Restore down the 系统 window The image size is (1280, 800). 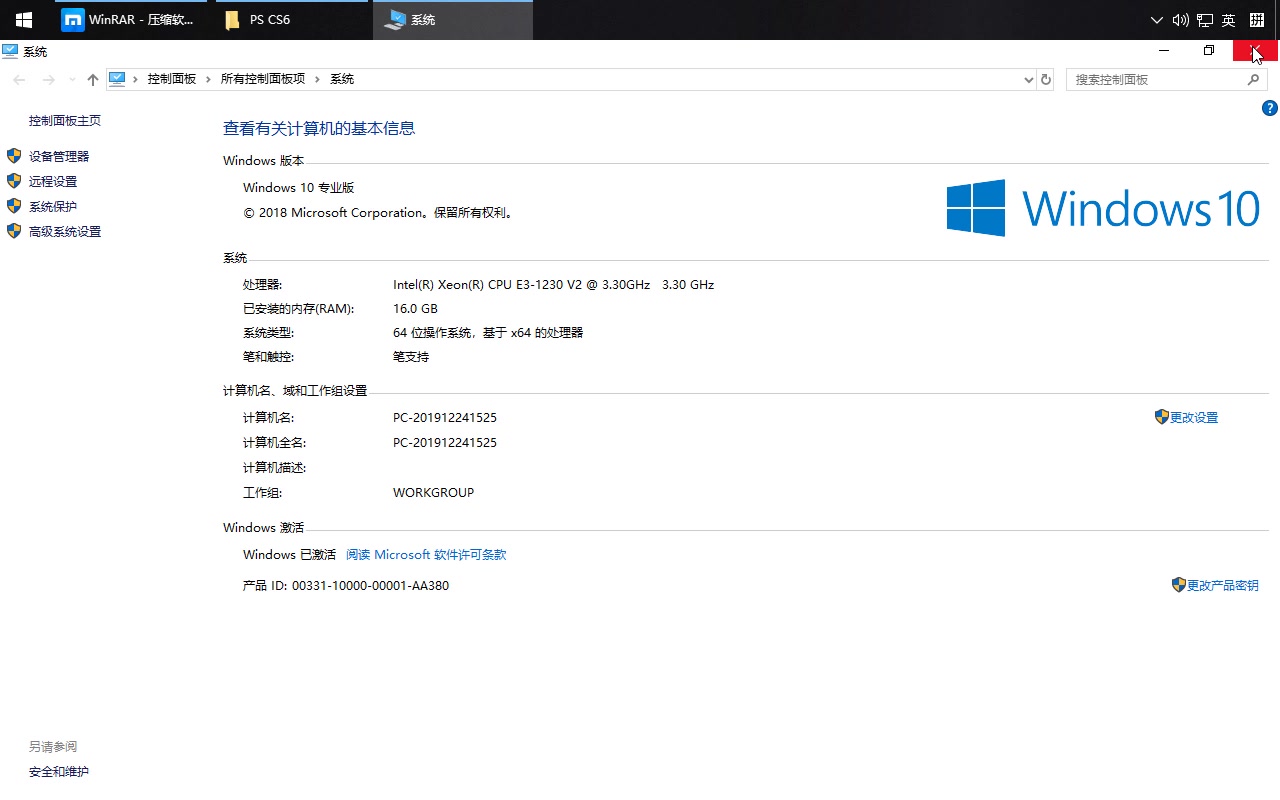coord(1209,50)
